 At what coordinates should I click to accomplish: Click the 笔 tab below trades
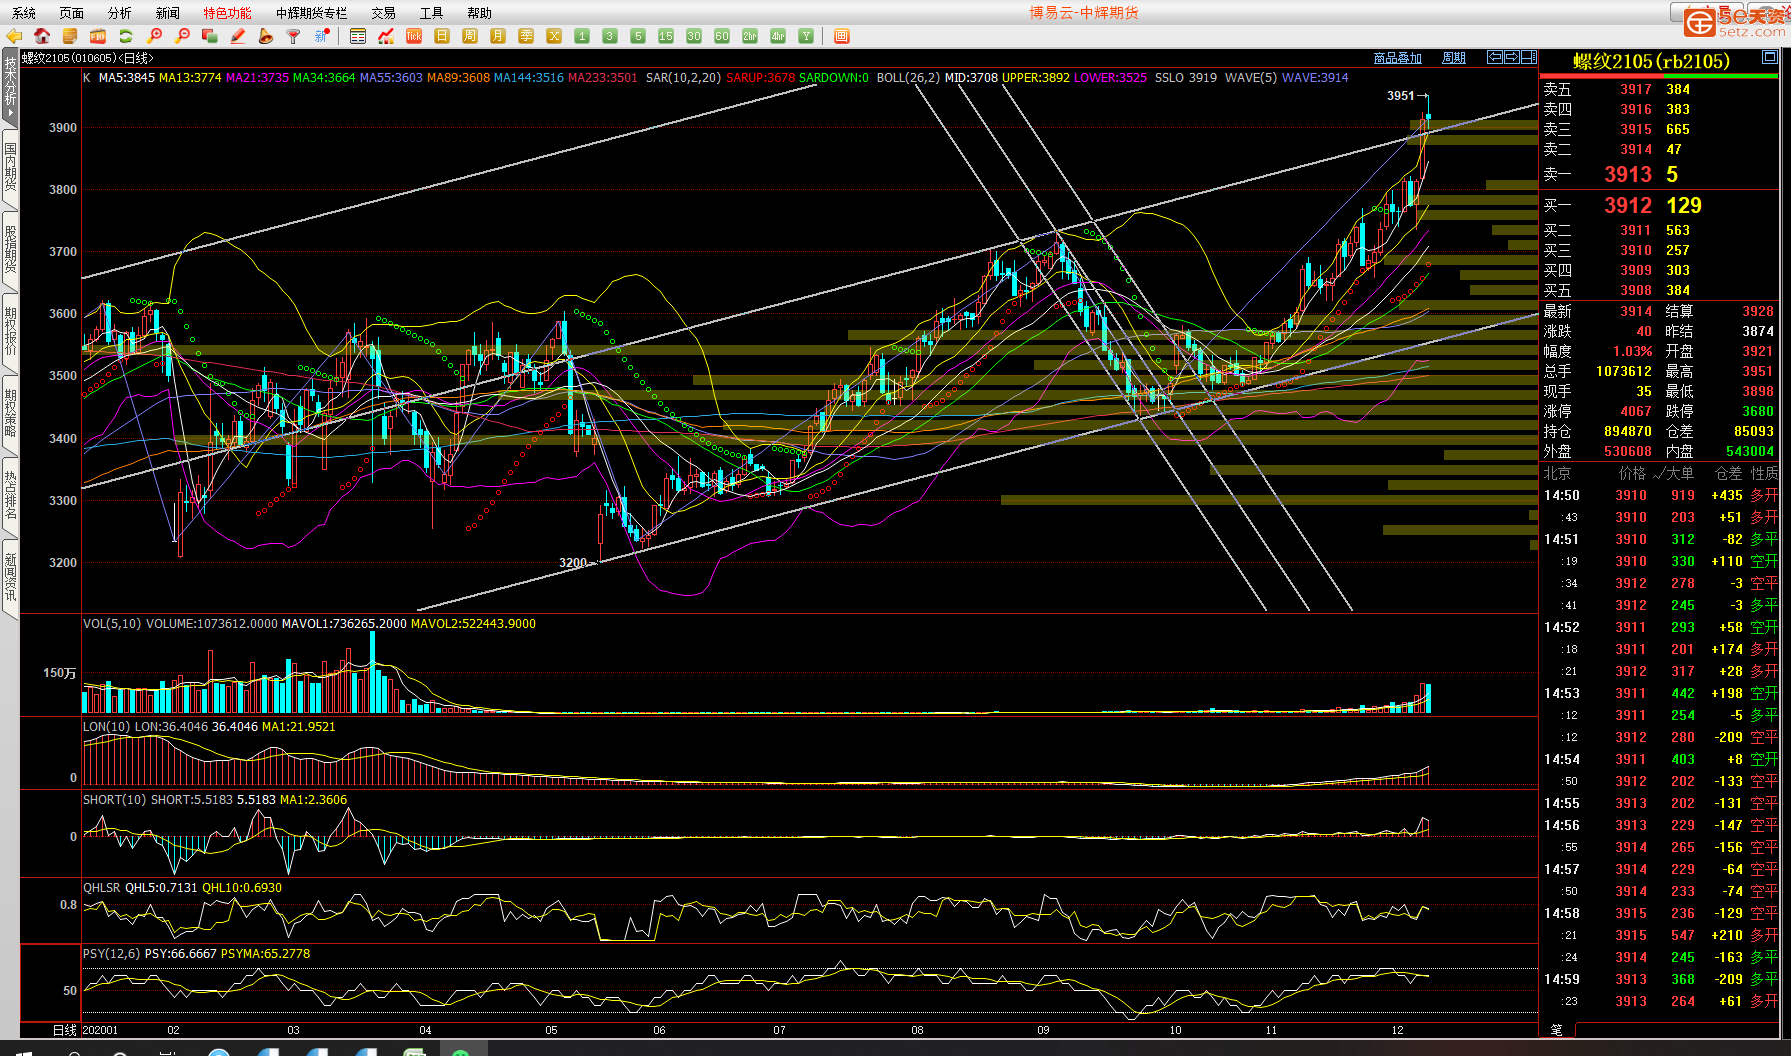(1557, 1029)
